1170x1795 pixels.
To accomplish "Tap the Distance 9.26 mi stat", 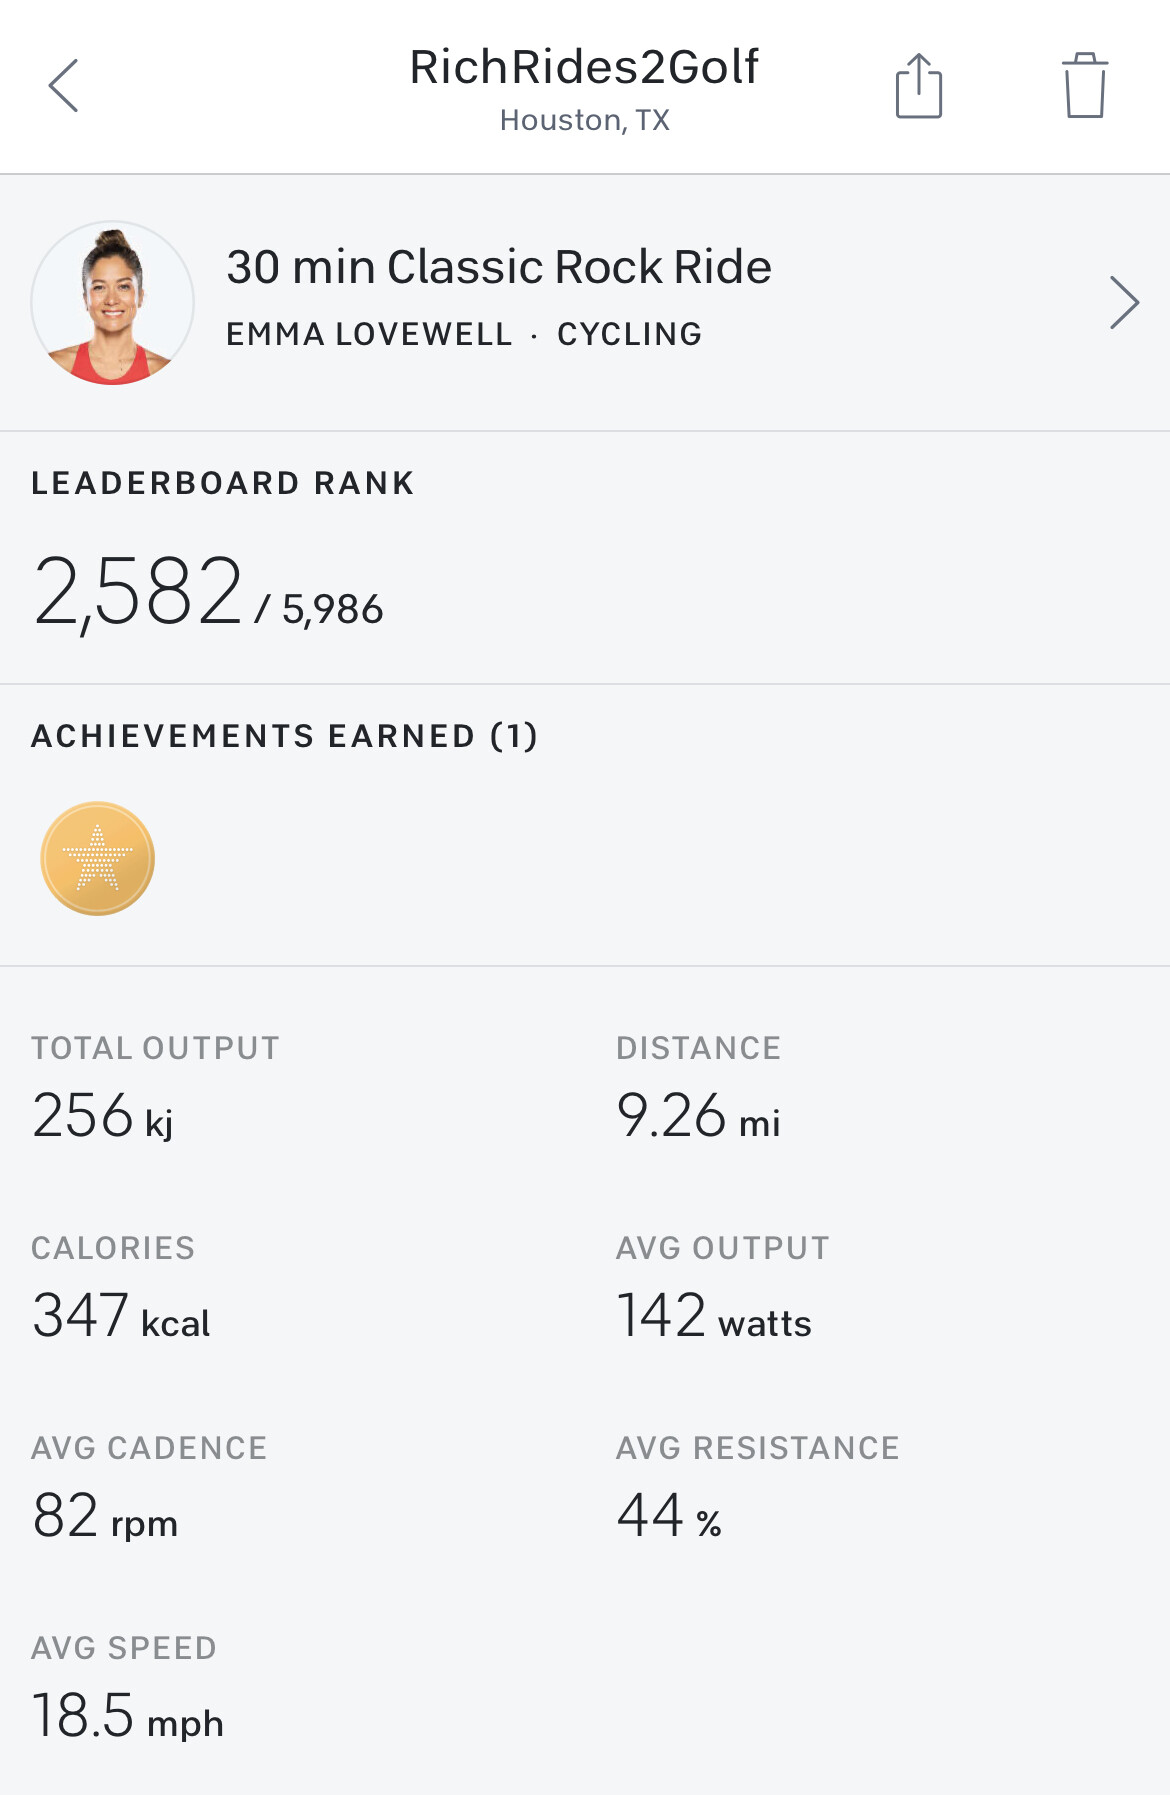I will point(698,1116).
